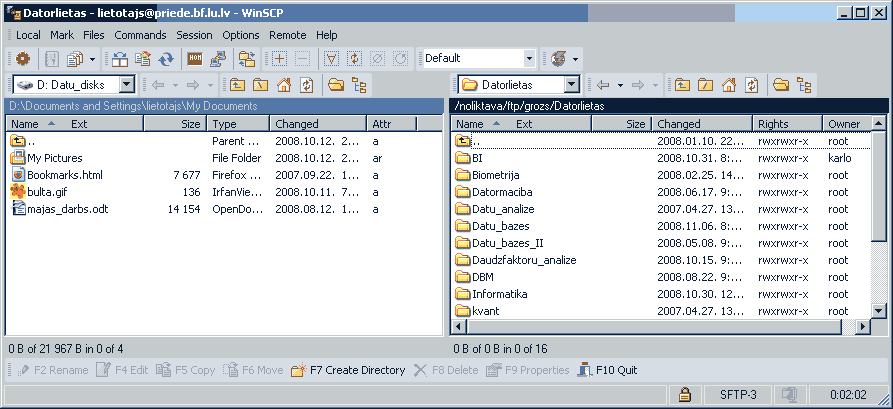This screenshot has height=409, width=893.
Task: Click F7 Create Directory button
Action: (x=348, y=370)
